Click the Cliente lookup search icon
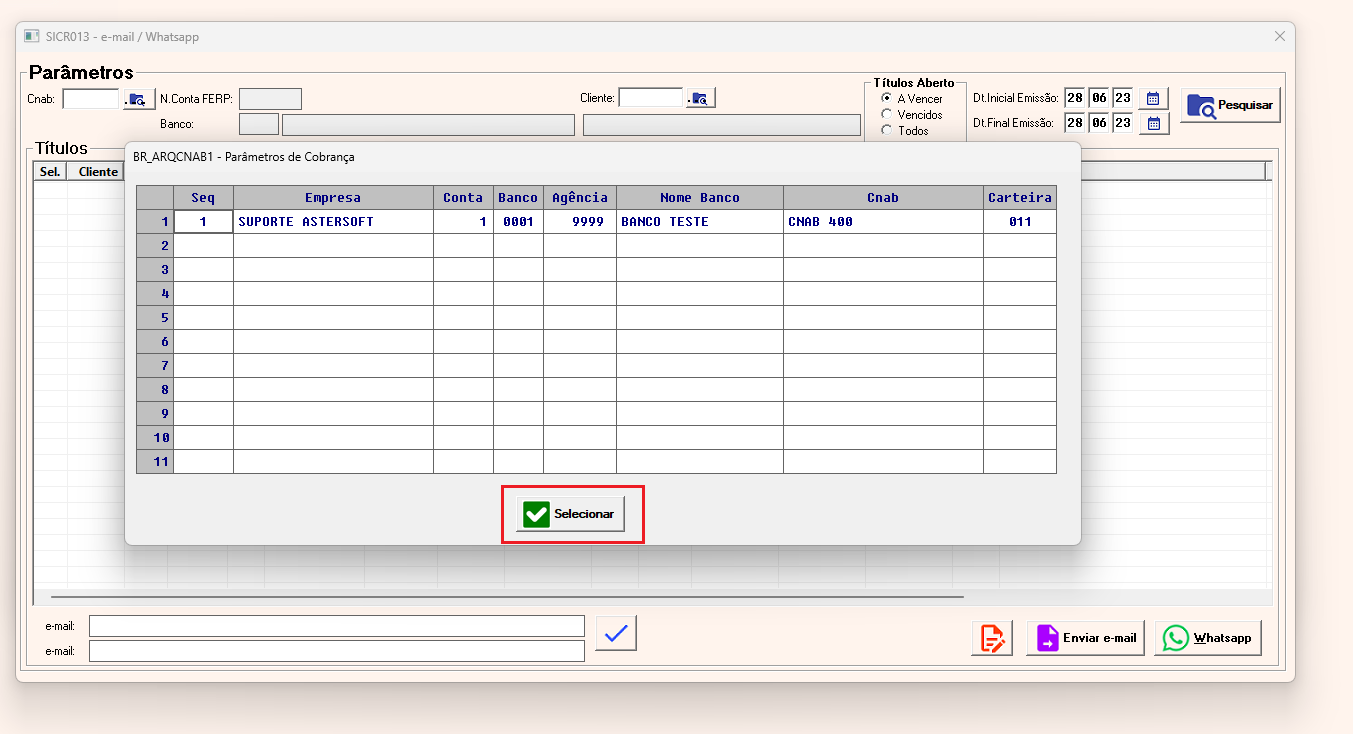This screenshot has width=1353, height=734. (699, 98)
